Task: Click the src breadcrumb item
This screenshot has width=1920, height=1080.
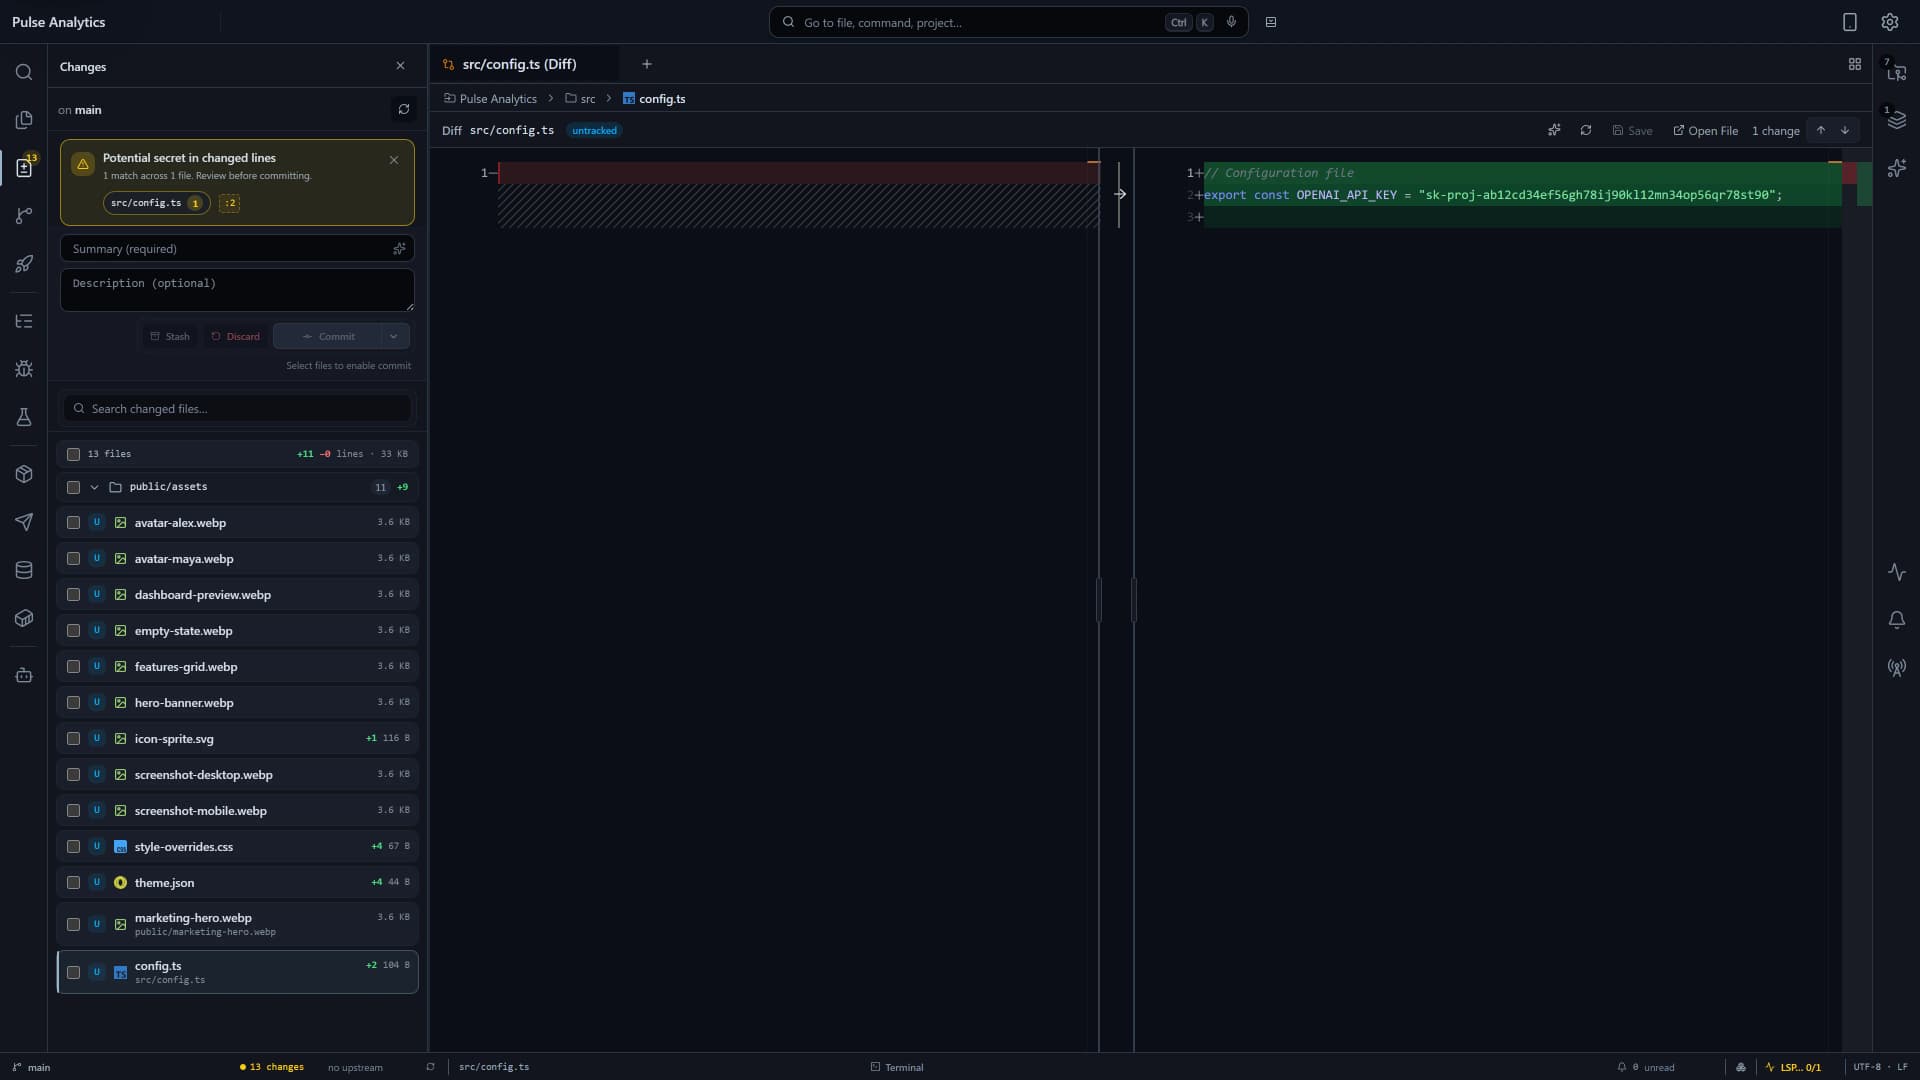Action: pyautogui.click(x=580, y=99)
